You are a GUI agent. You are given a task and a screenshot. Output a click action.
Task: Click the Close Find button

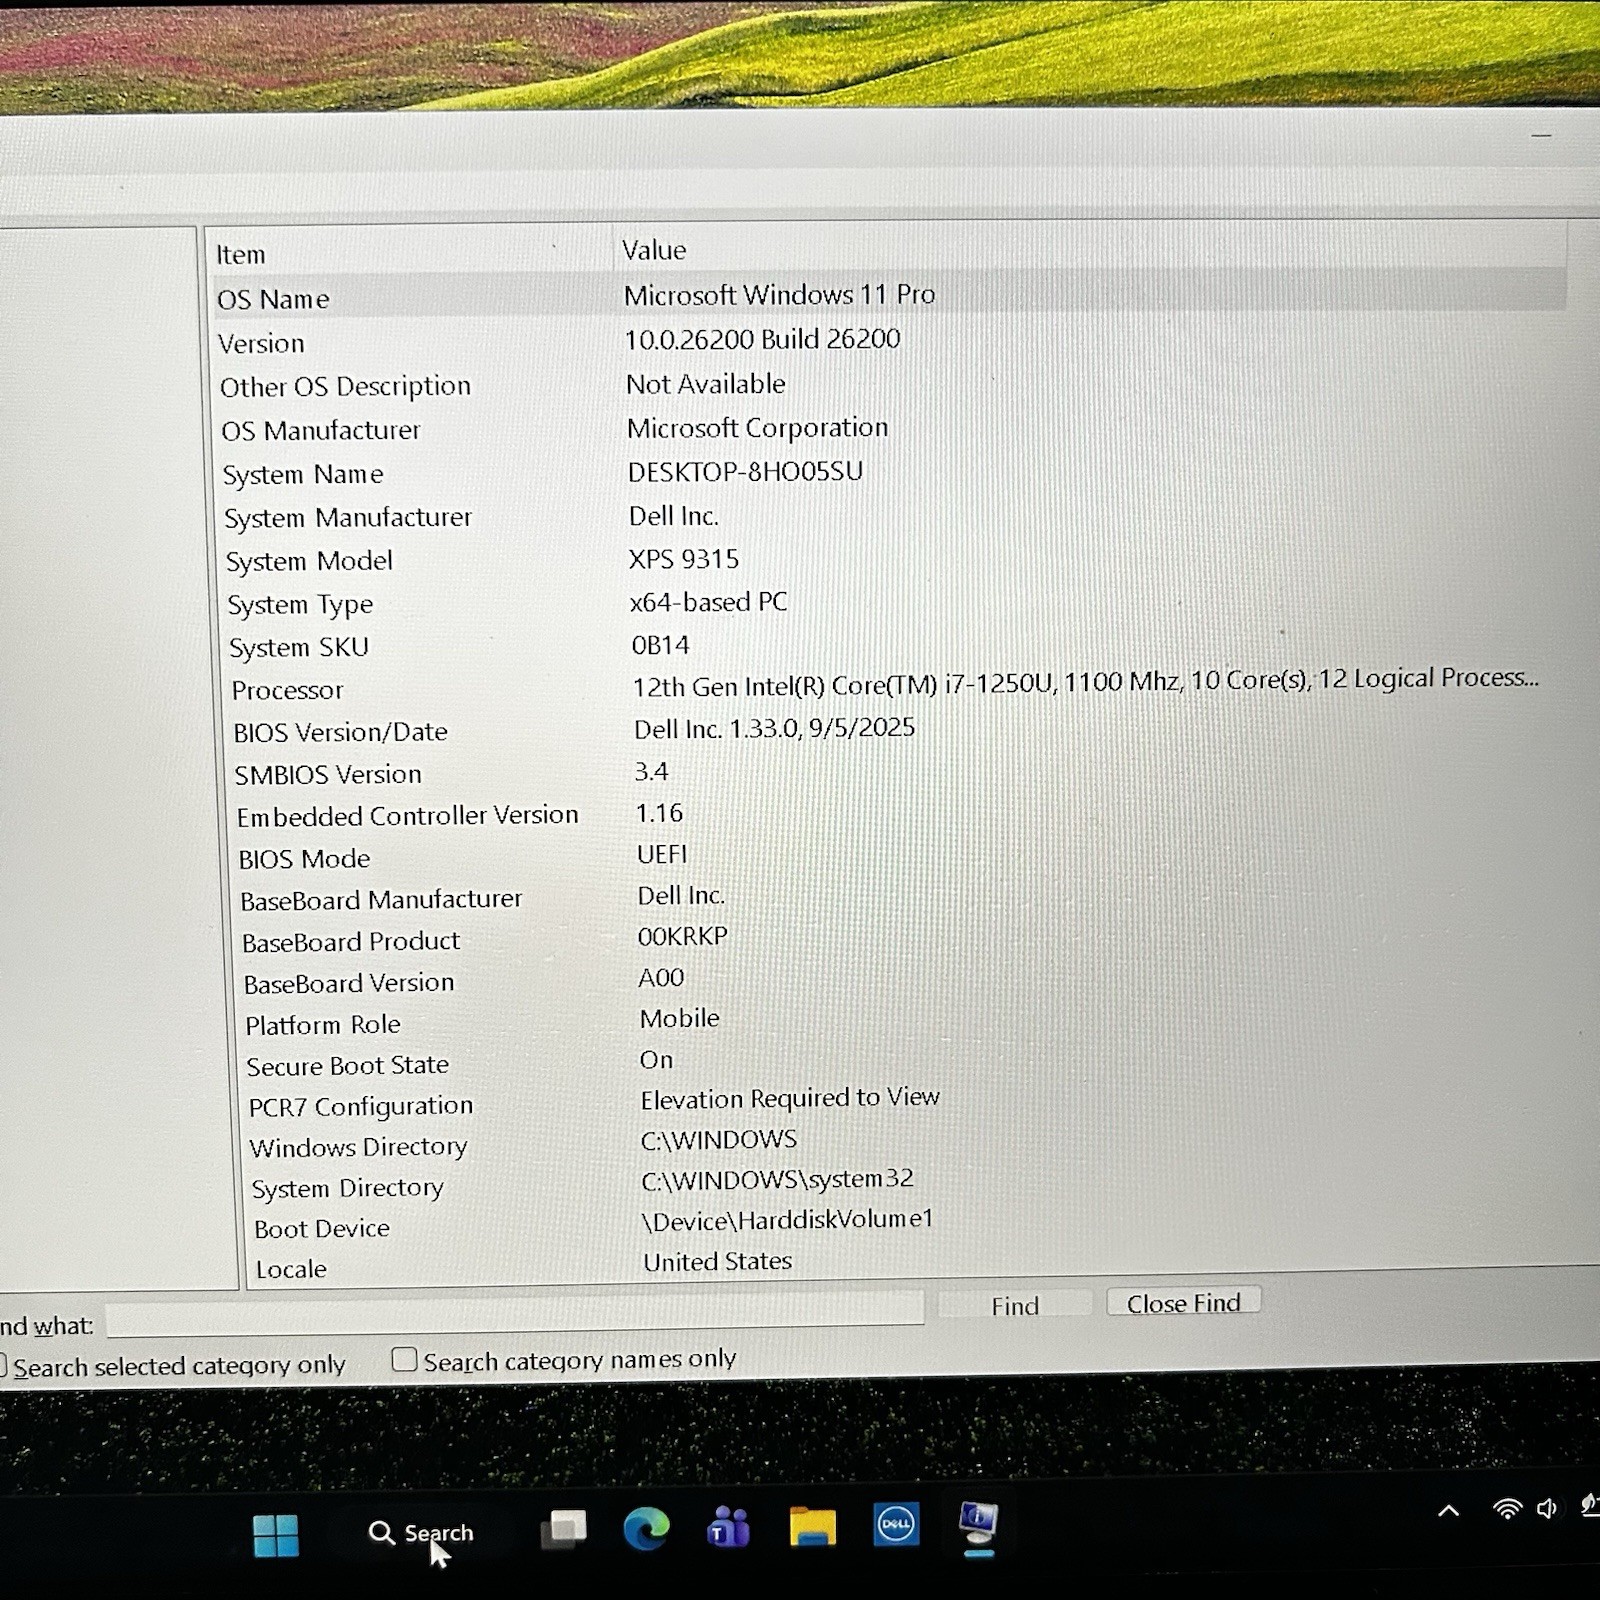(1184, 1303)
